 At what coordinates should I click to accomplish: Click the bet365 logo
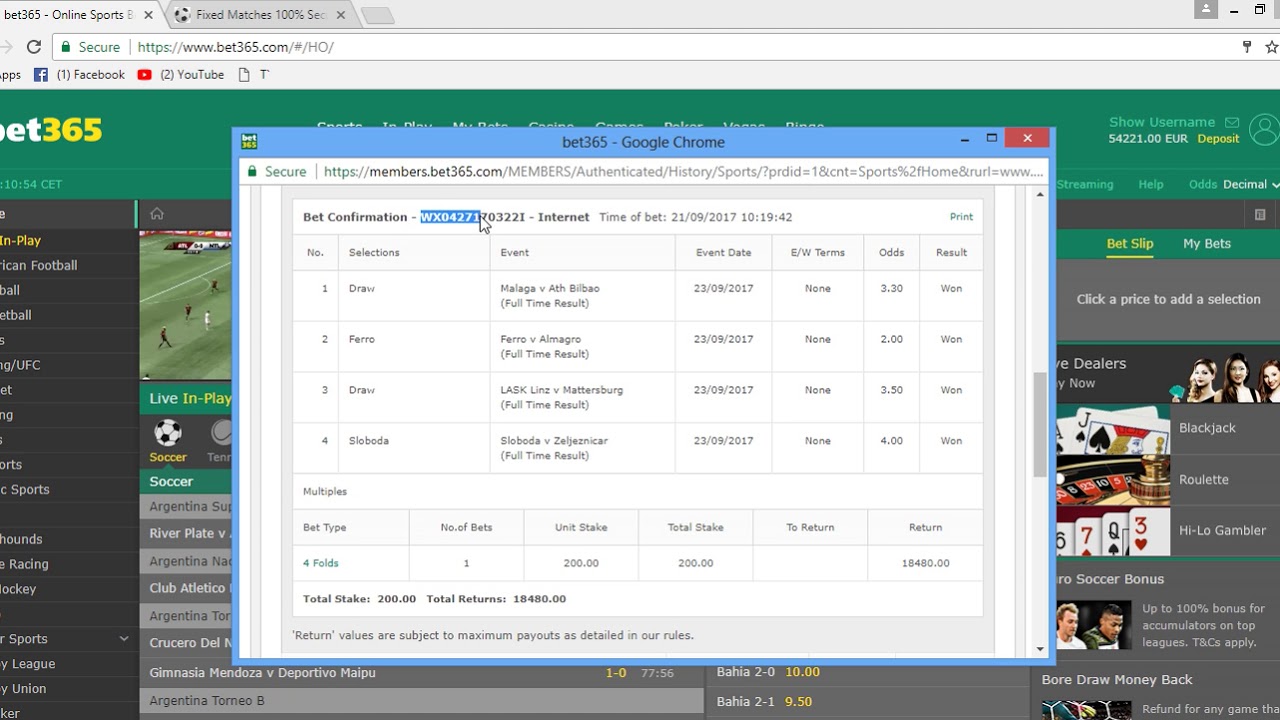tap(51, 130)
